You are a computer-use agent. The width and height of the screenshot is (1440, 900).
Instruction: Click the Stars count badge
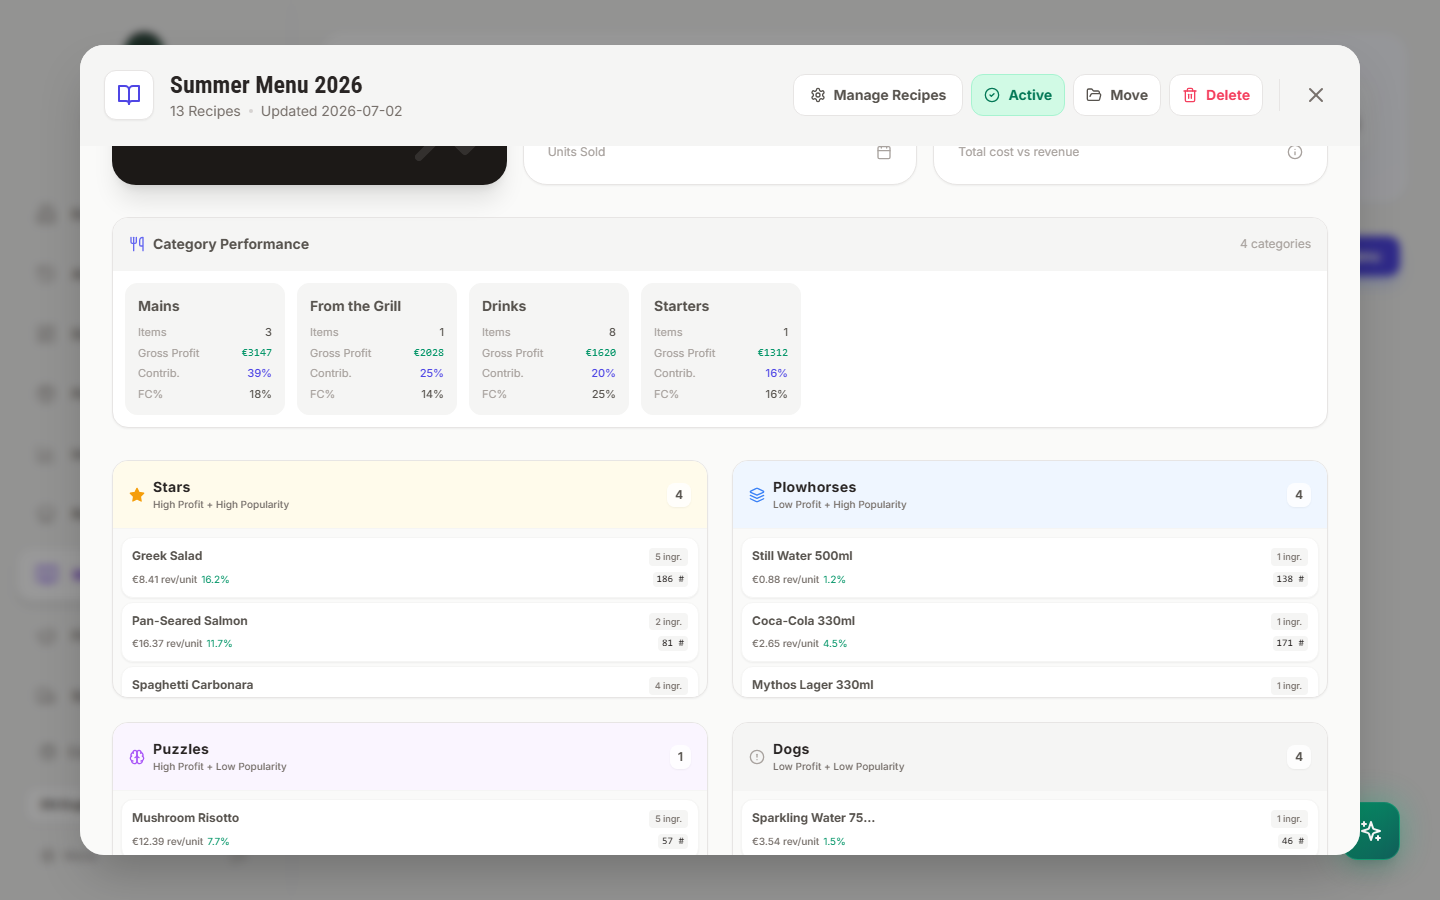(x=679, y=495)
